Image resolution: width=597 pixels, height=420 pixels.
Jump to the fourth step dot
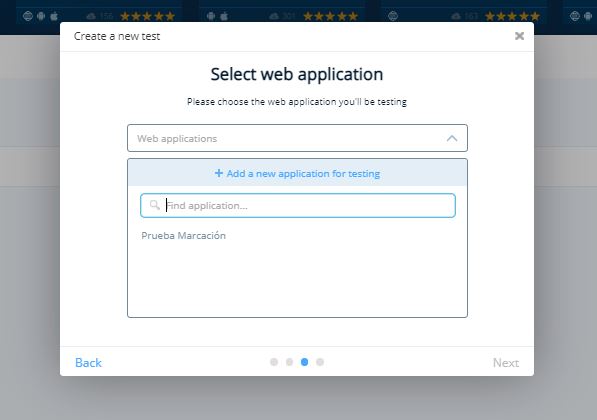(320, 362)
